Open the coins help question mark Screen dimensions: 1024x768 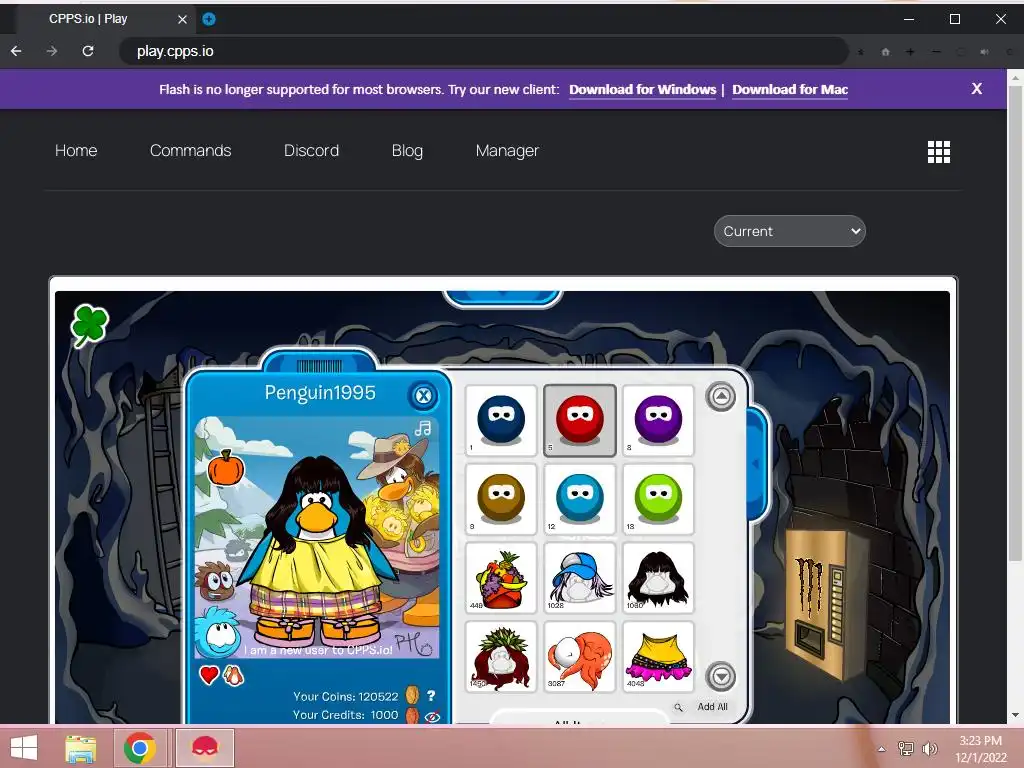431,696
